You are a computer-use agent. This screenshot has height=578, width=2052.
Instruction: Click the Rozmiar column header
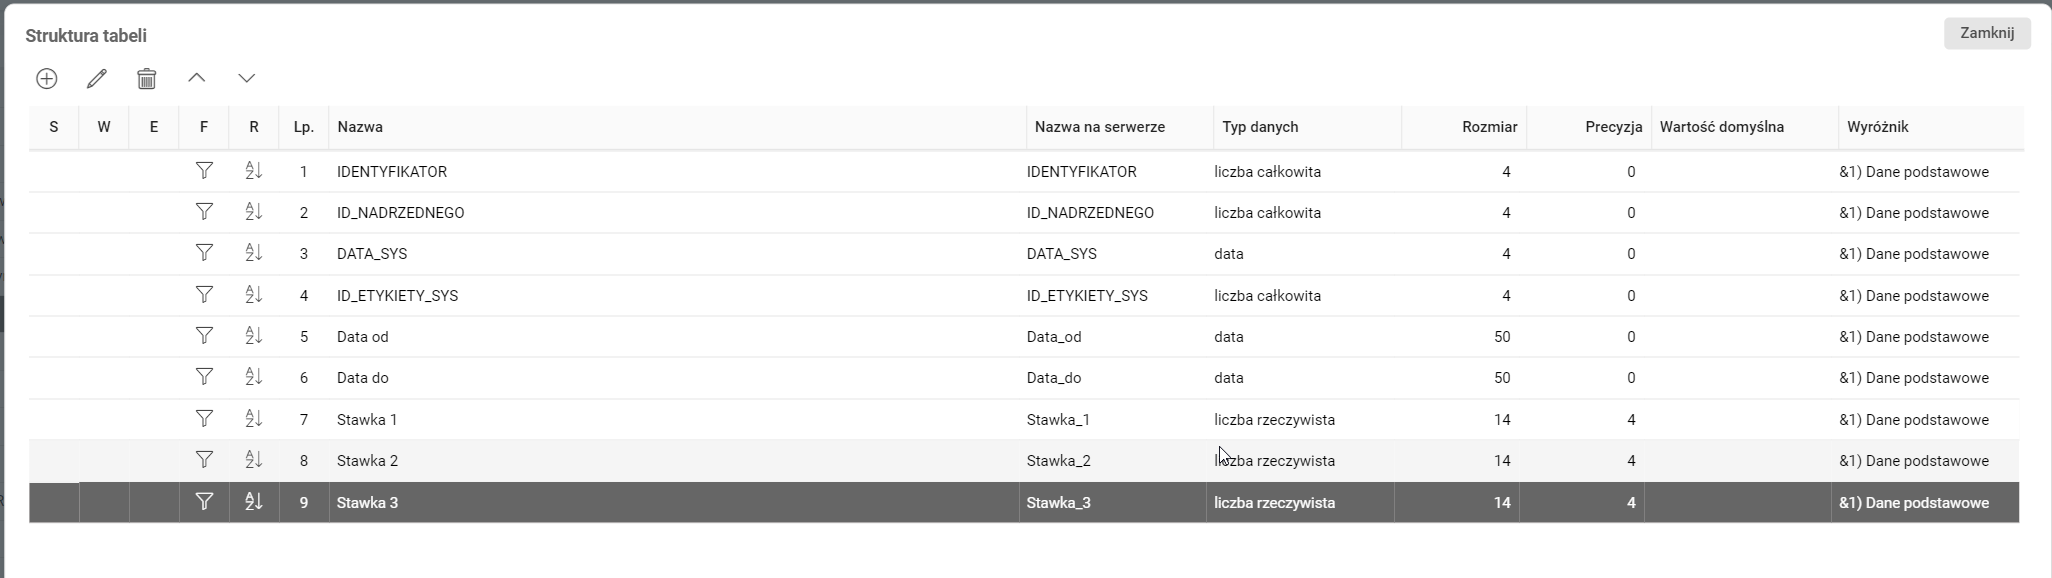coord(1489,127)
